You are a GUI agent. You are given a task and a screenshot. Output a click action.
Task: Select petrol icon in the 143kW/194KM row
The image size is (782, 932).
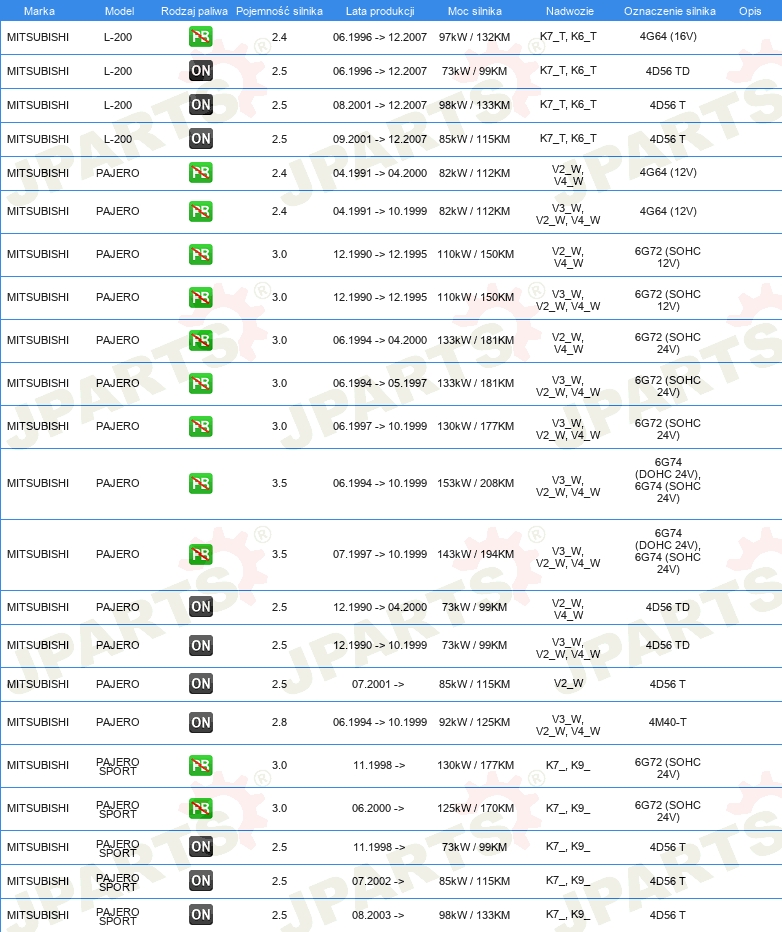click(x=201, y=554)
